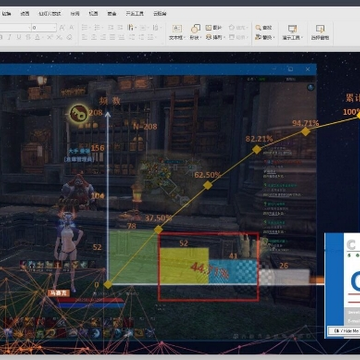Open the 开发工具 ribbon tab

(x=135, y=14)
